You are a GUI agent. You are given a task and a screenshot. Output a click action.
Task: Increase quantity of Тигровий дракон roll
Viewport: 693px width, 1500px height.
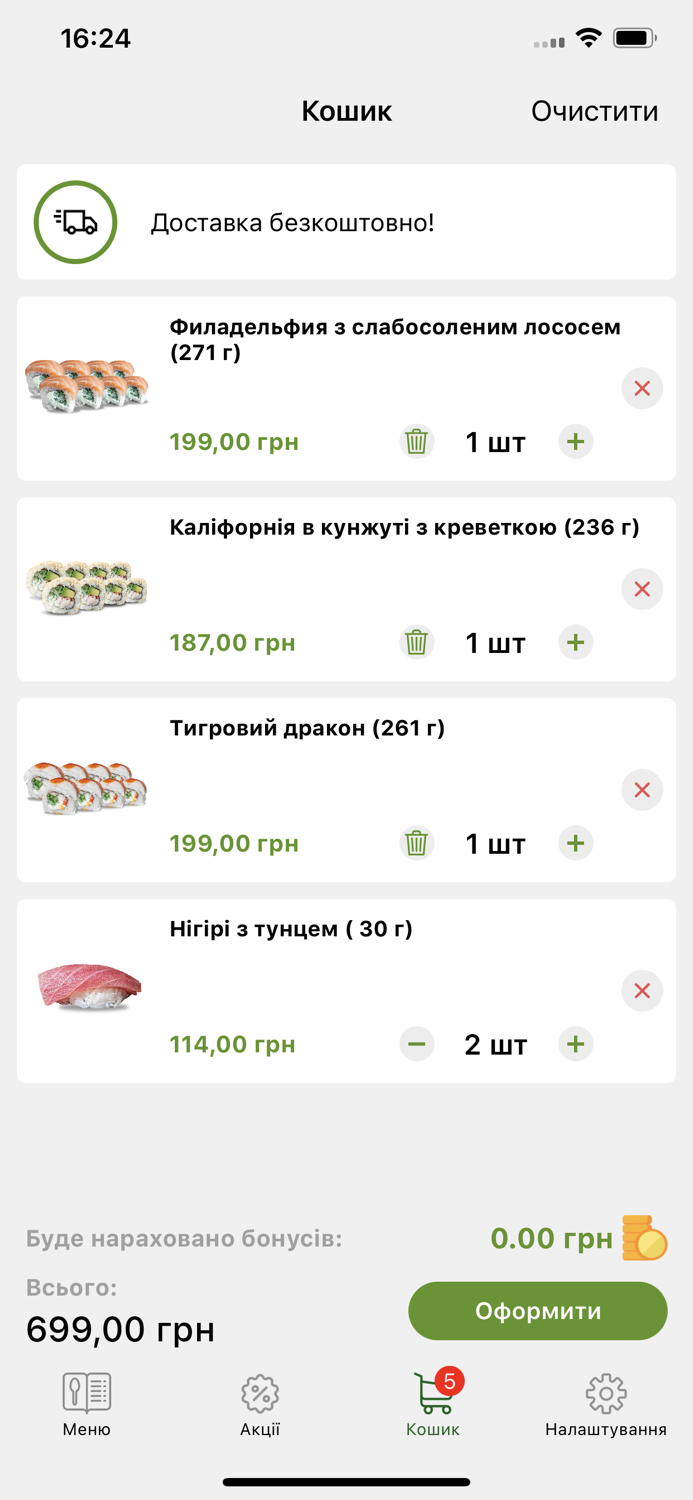575,843
